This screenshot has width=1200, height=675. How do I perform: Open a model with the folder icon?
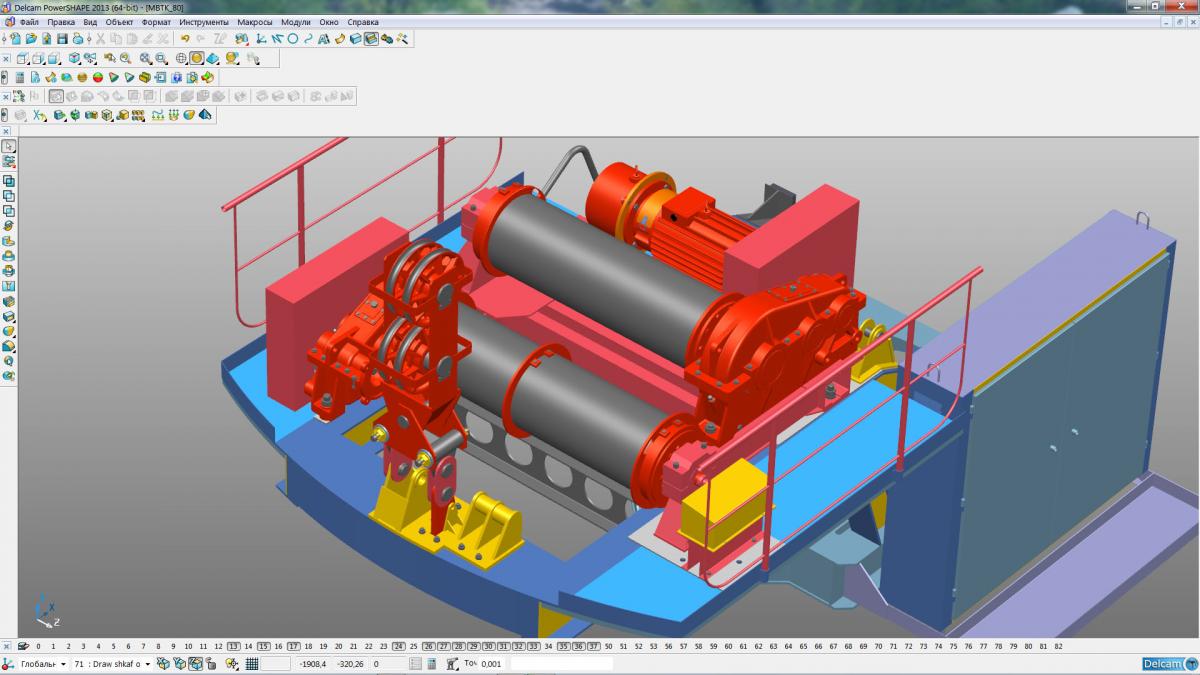coord(31,38)
